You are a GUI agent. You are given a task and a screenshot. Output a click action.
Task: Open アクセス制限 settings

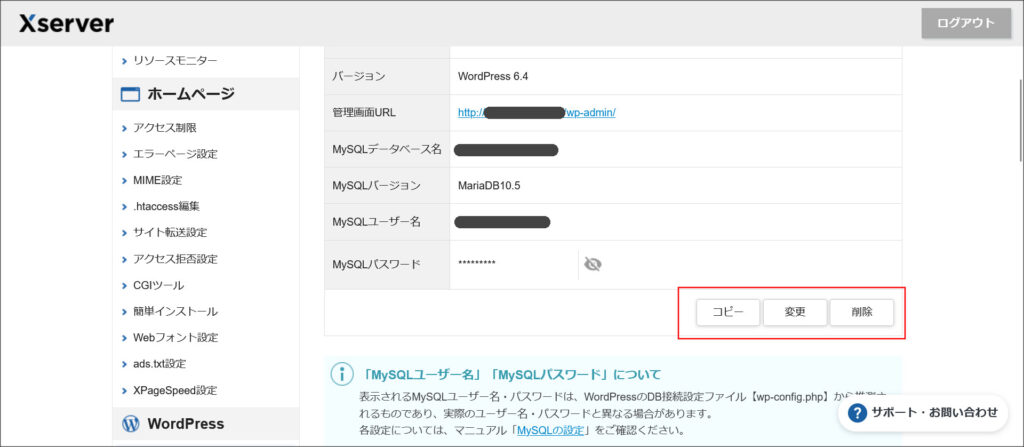pyautogui.click(x=165, y=128)
